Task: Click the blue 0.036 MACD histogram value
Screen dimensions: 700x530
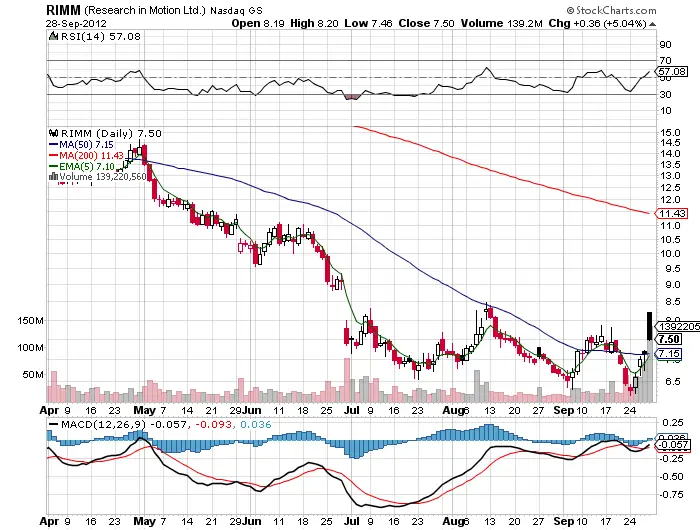Action: coord(256,424)
